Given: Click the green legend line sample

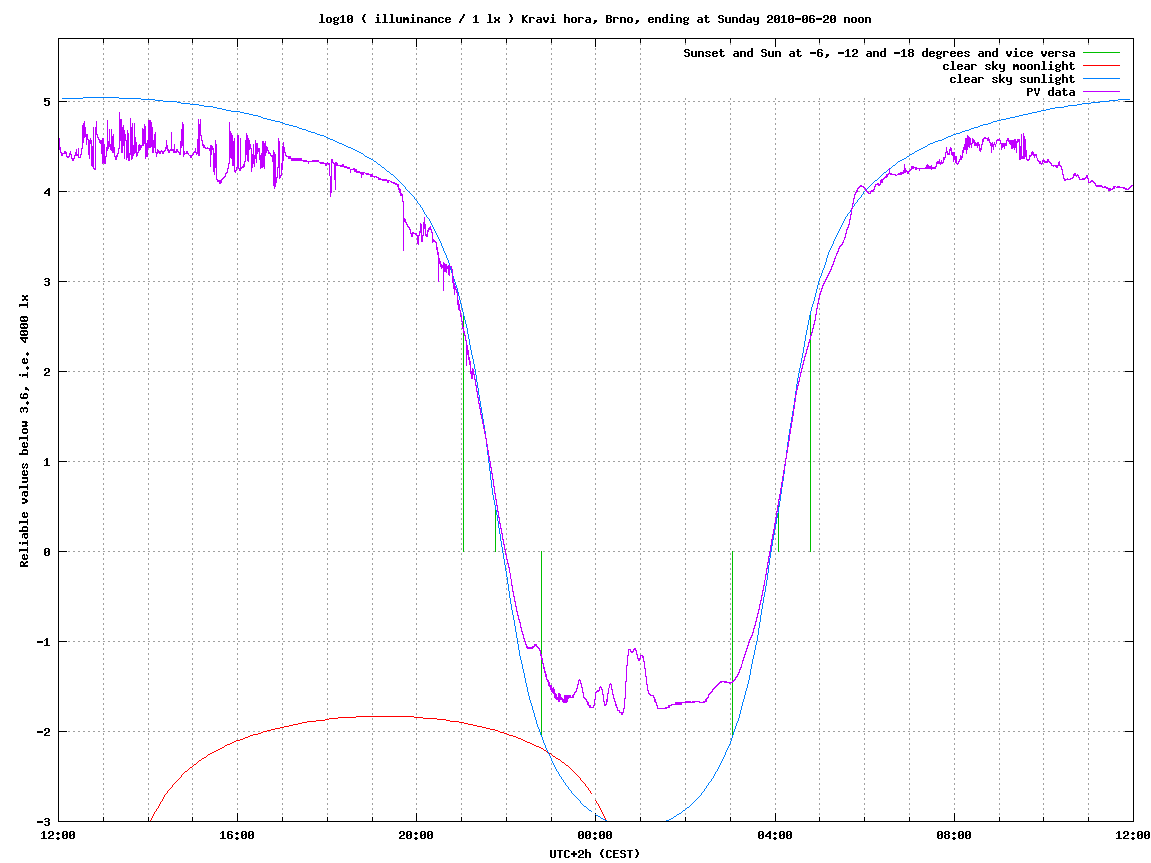Looking at the screenshot, I should tap(1101, 53).
